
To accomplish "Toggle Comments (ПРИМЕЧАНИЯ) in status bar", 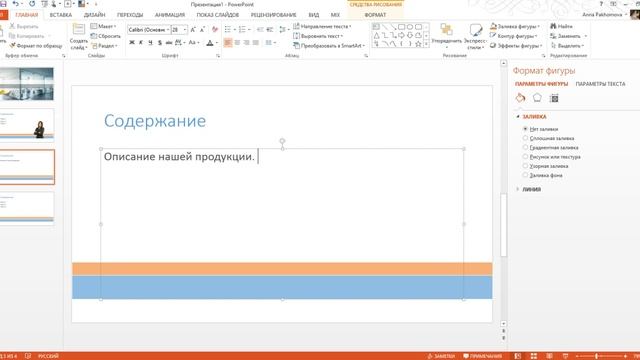I will (482, 356).
